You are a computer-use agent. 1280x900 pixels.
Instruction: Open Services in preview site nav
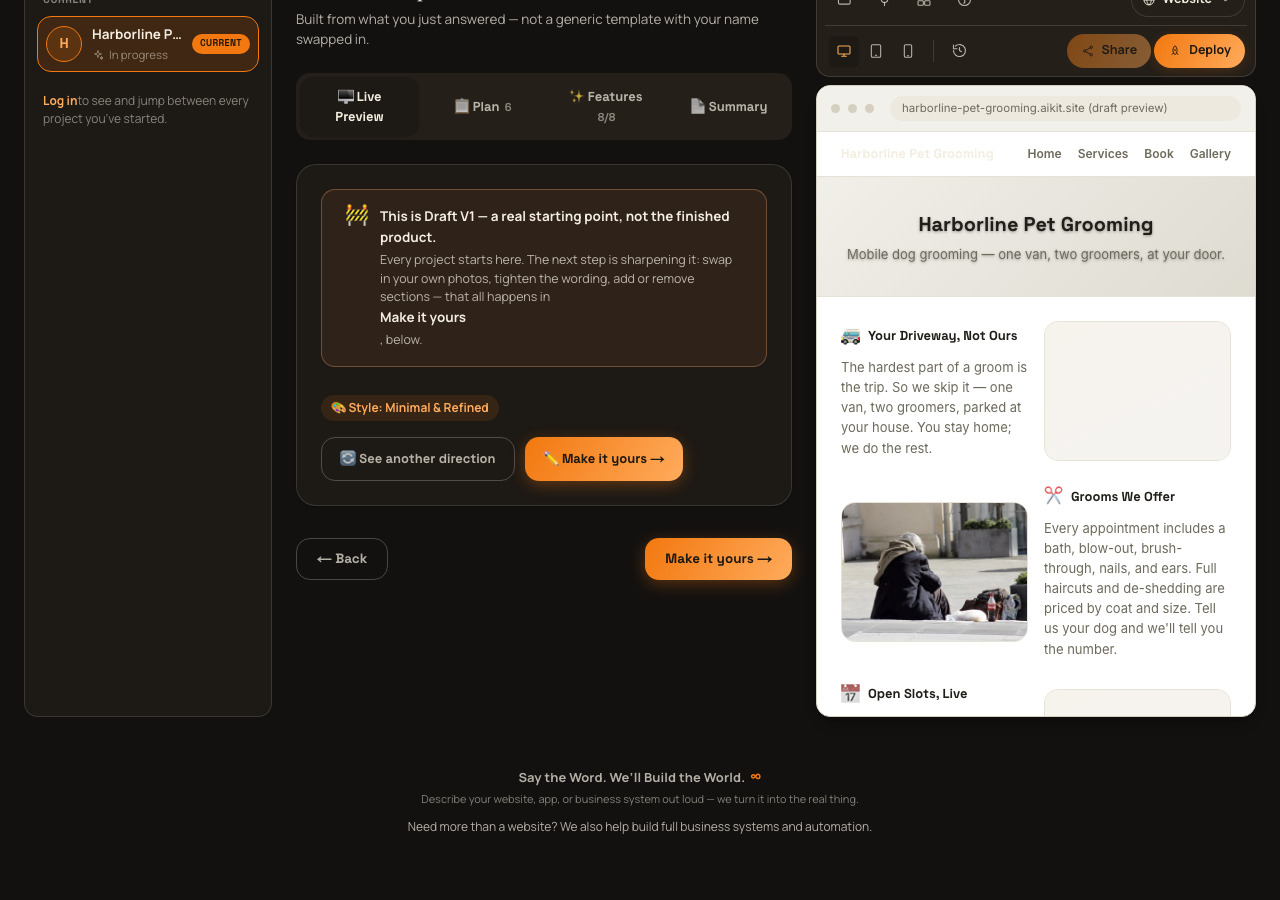point(1103,154)
